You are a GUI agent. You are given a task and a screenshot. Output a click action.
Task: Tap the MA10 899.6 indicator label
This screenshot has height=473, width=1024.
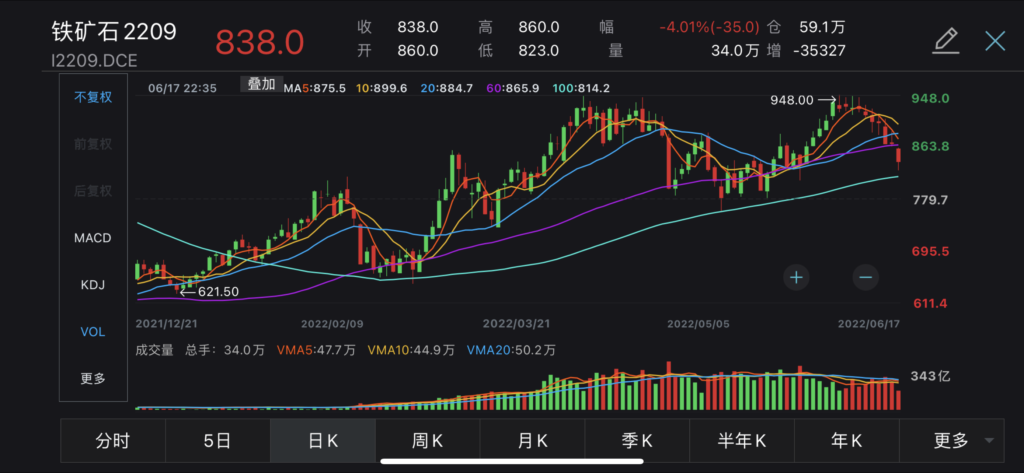tap(381, 88)
